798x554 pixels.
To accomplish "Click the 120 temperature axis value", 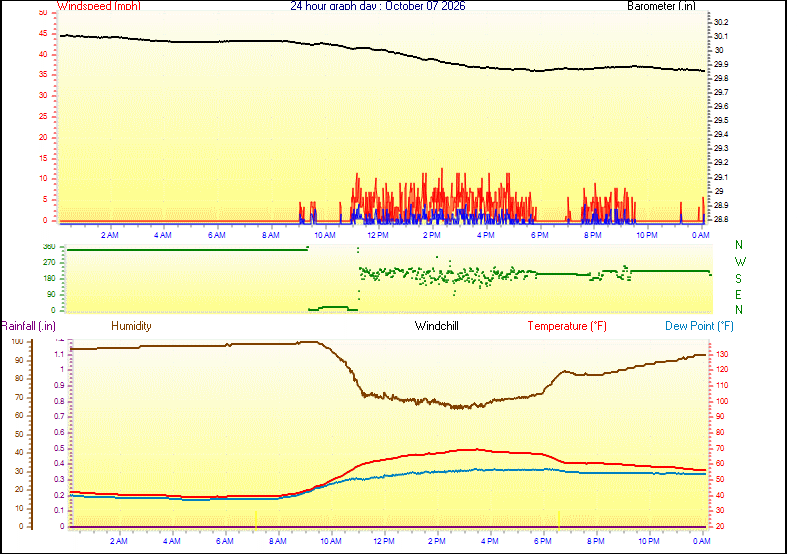I will pyautogui.click(x=722, y=370).
